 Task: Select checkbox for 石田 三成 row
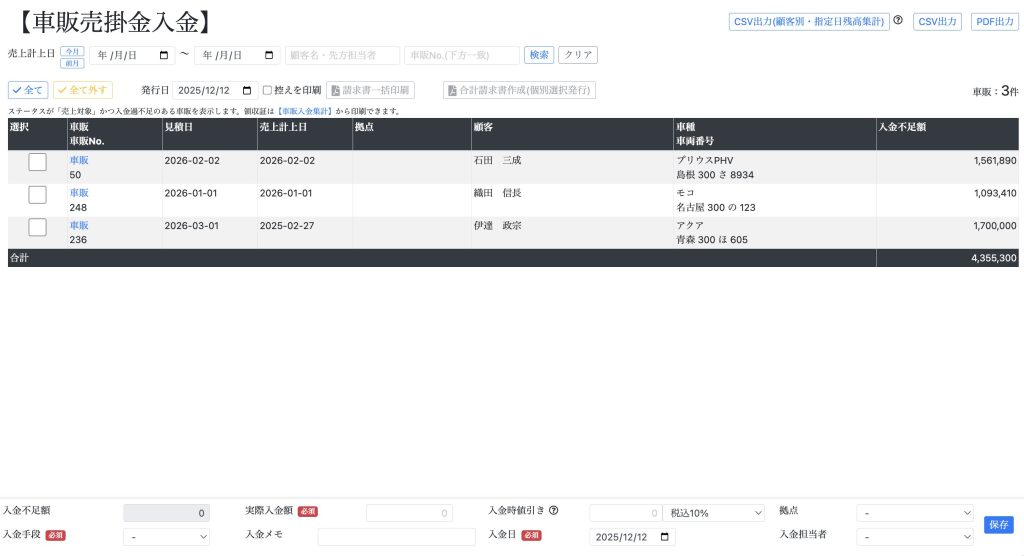pos(37,162)
